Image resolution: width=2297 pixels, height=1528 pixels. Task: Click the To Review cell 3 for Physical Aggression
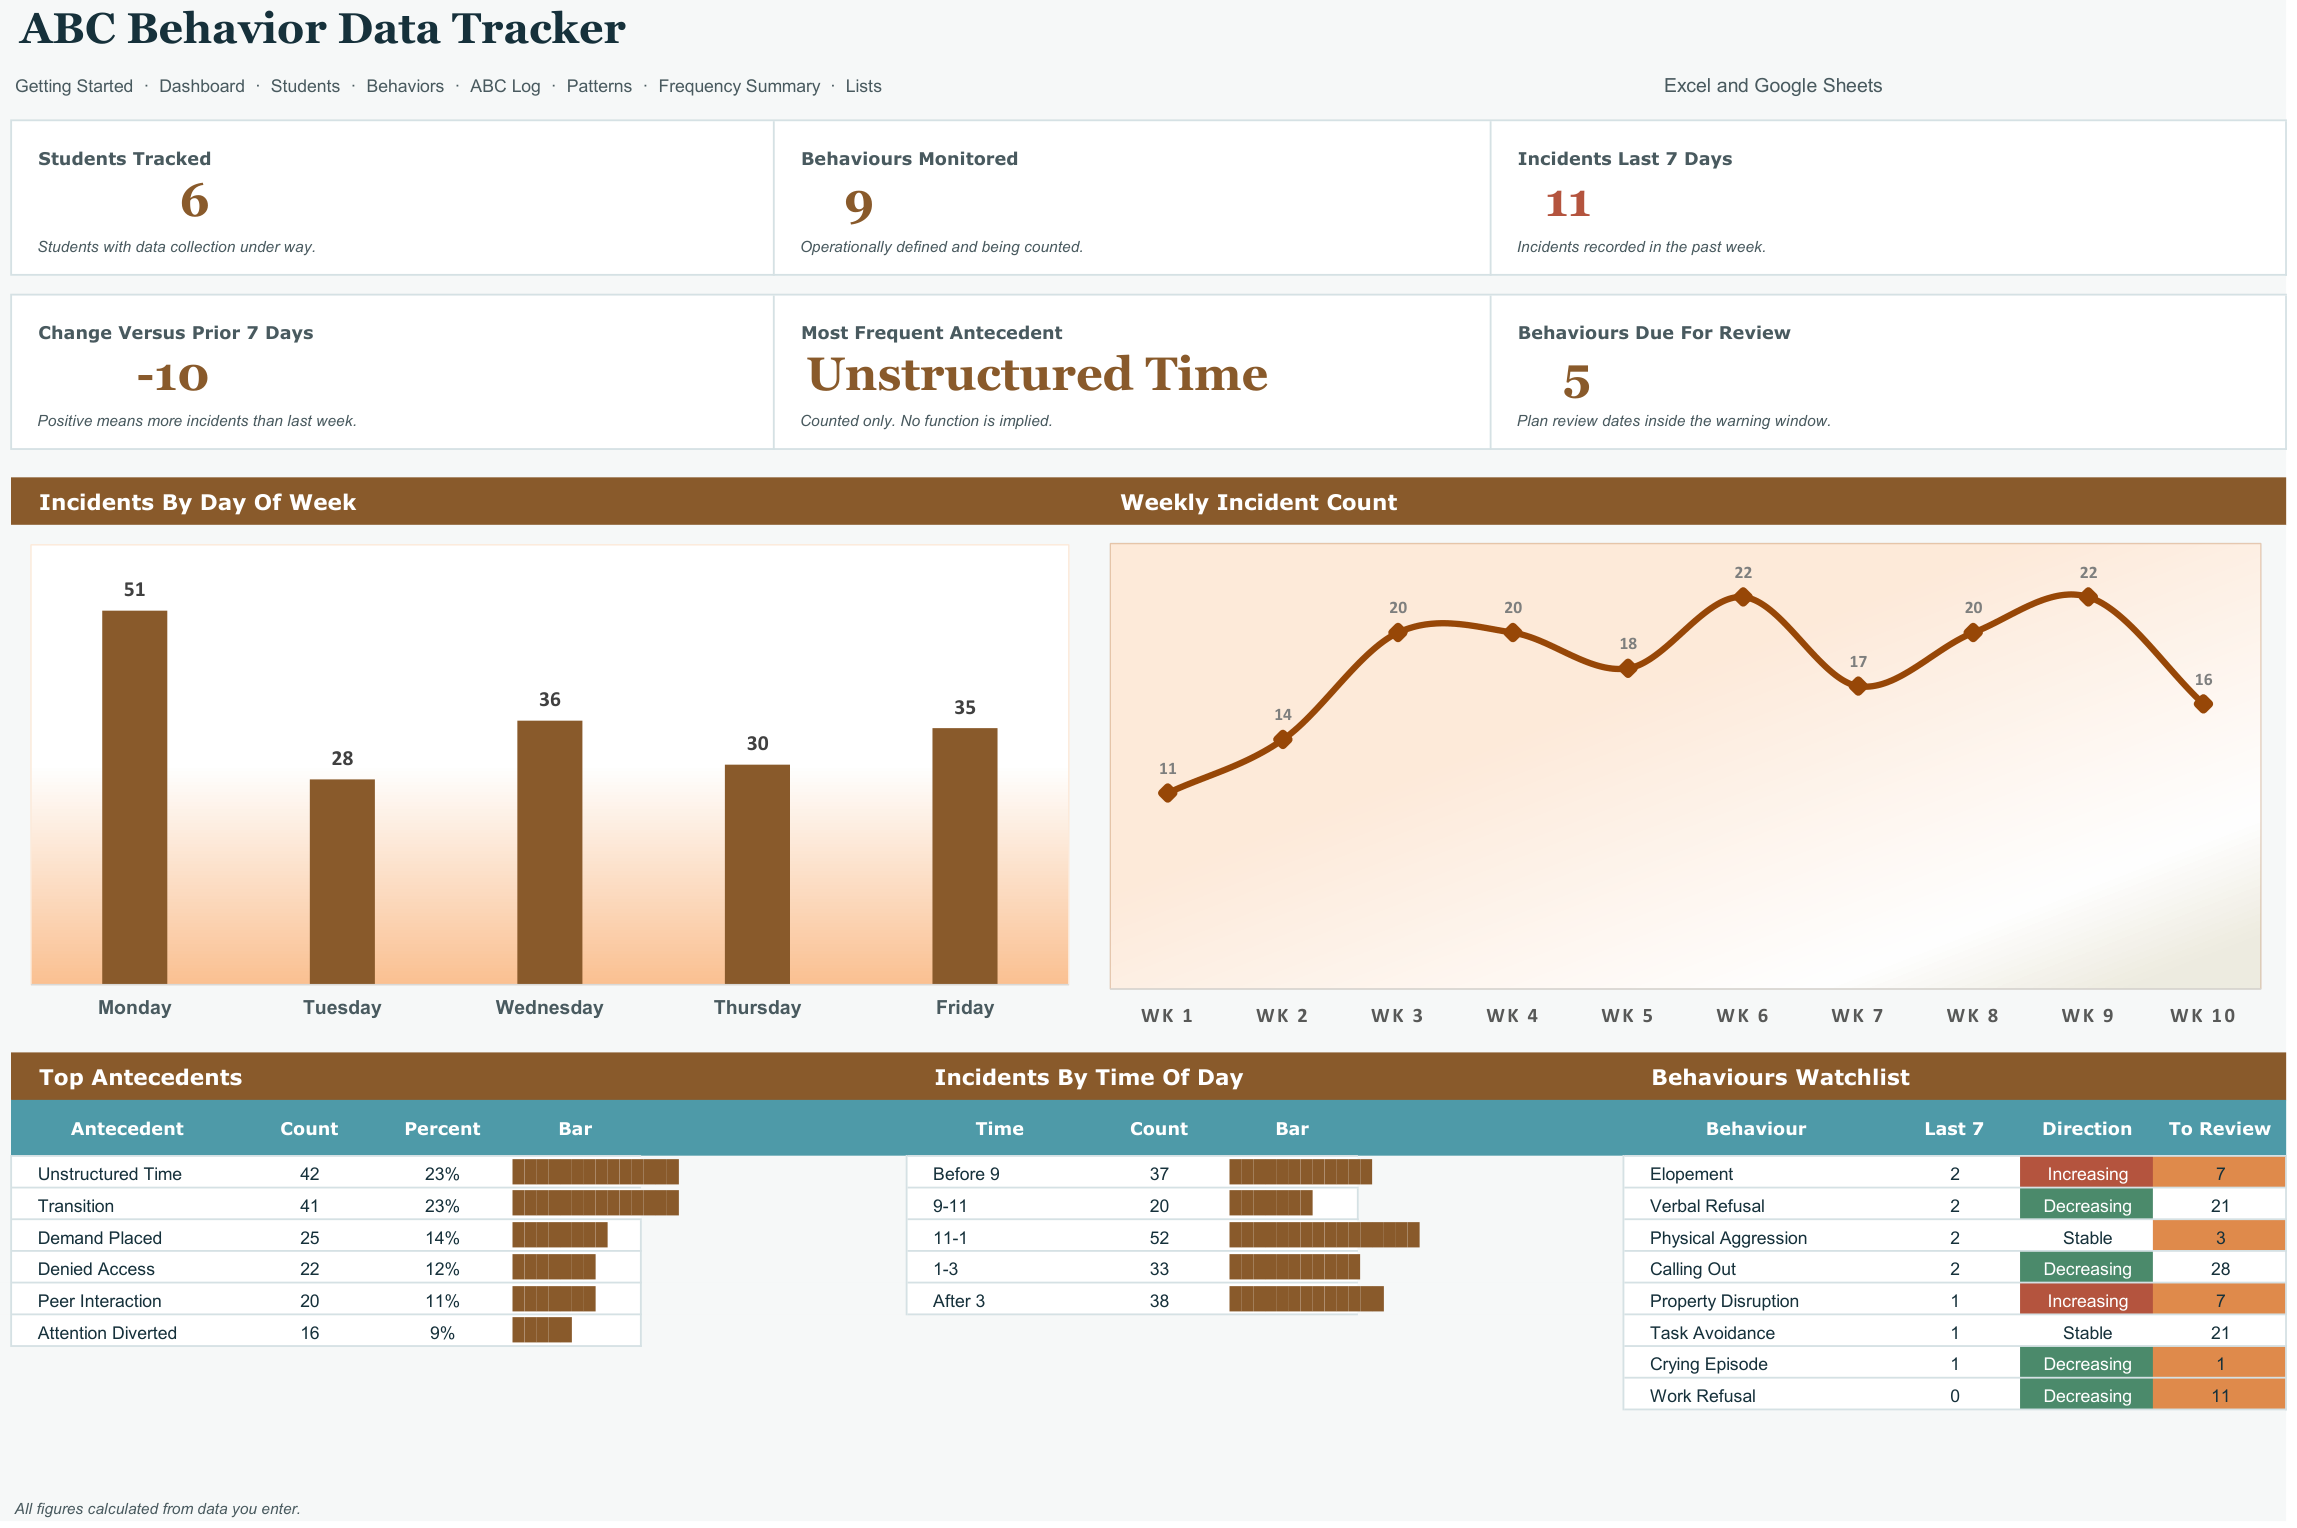2219,1237
